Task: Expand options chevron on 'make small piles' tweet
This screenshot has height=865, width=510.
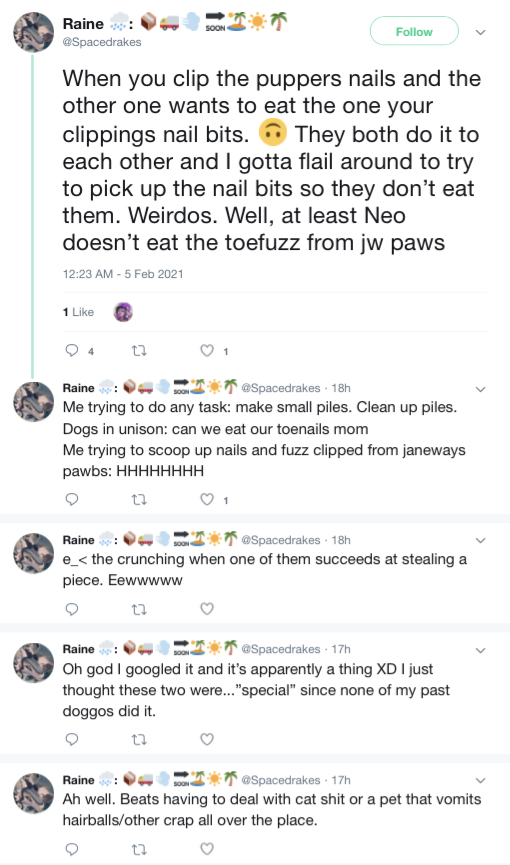Action: click(x=481, y=389)
